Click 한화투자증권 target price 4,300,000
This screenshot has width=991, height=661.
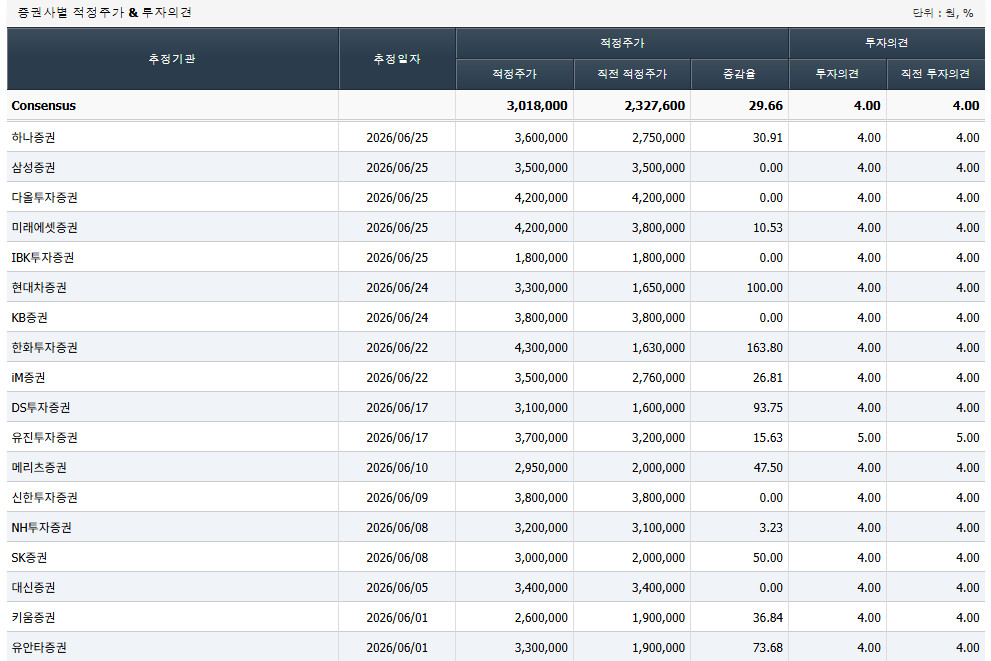tap(541, 348)
